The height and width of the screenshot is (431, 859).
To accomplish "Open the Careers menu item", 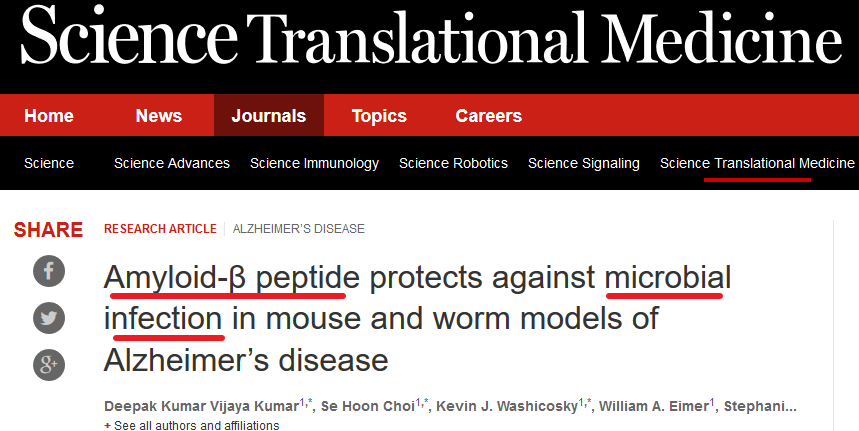I will pos(489,116).
